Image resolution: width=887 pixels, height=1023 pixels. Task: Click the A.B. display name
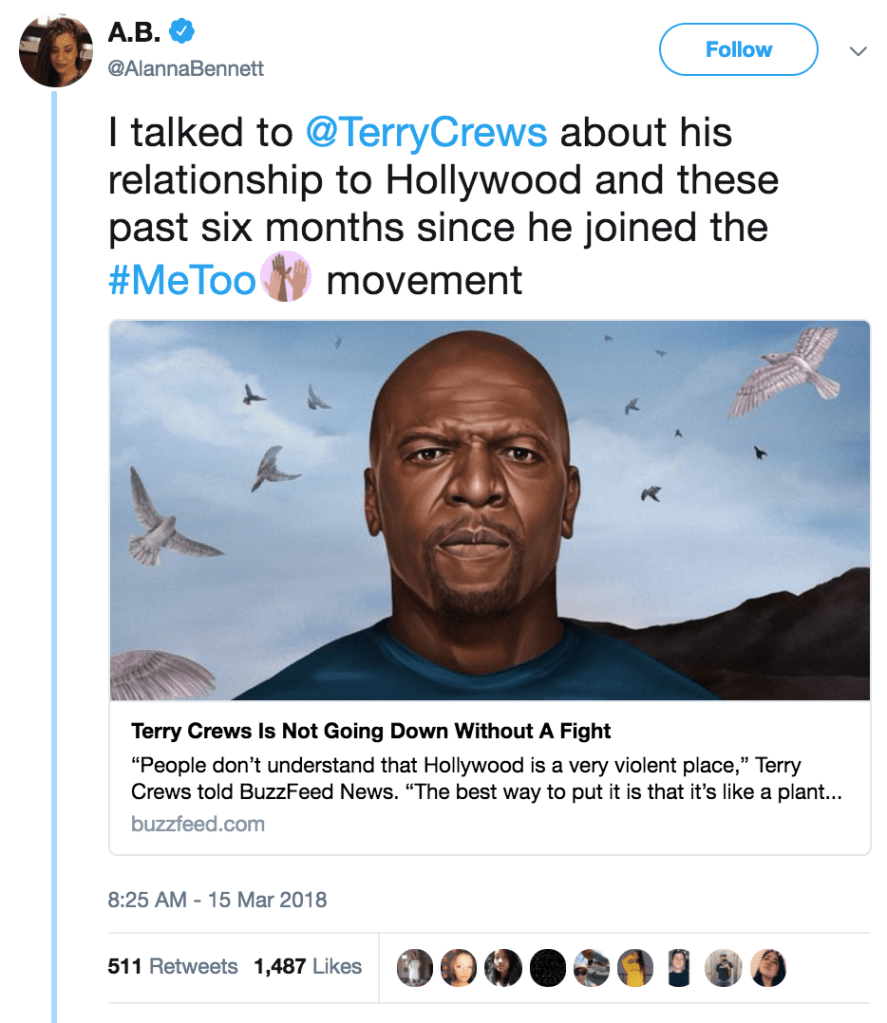(133, 32)
